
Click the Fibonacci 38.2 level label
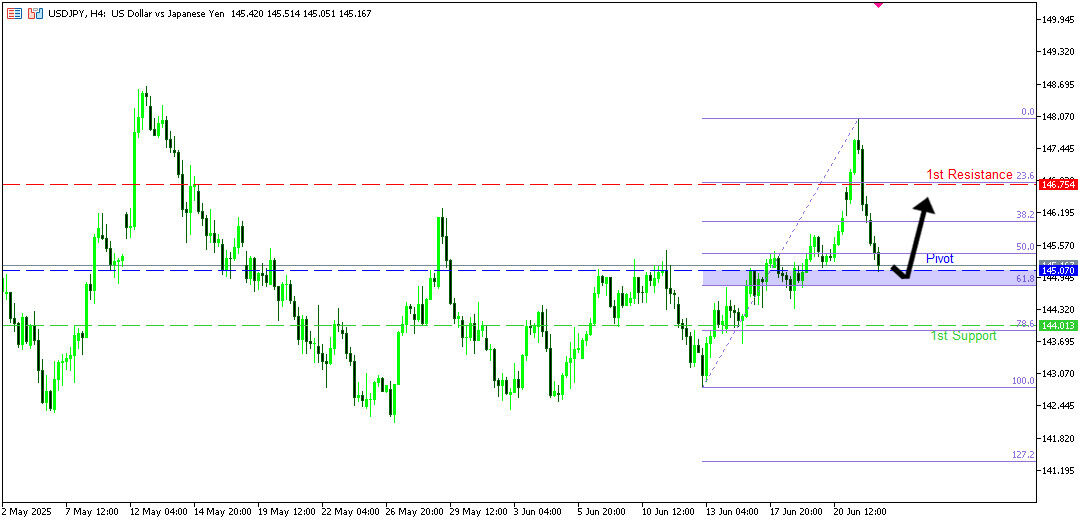1025,215
